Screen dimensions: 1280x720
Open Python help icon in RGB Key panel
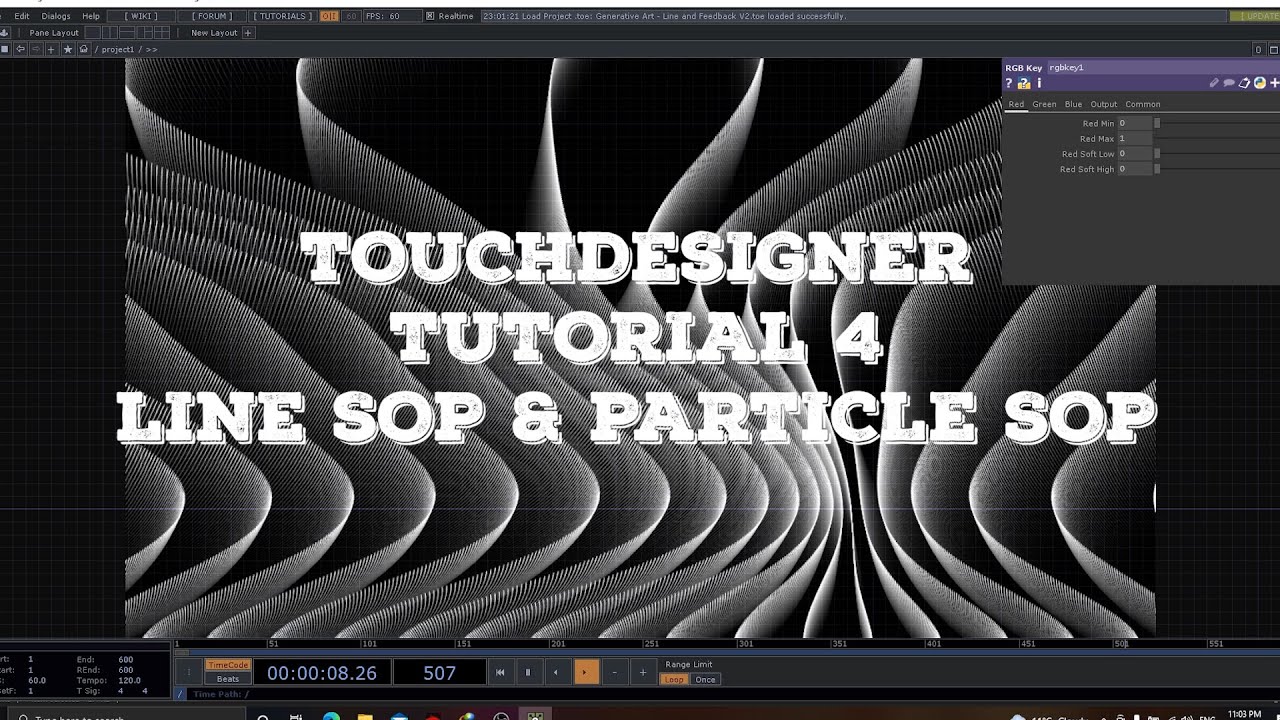(1024, 84)
